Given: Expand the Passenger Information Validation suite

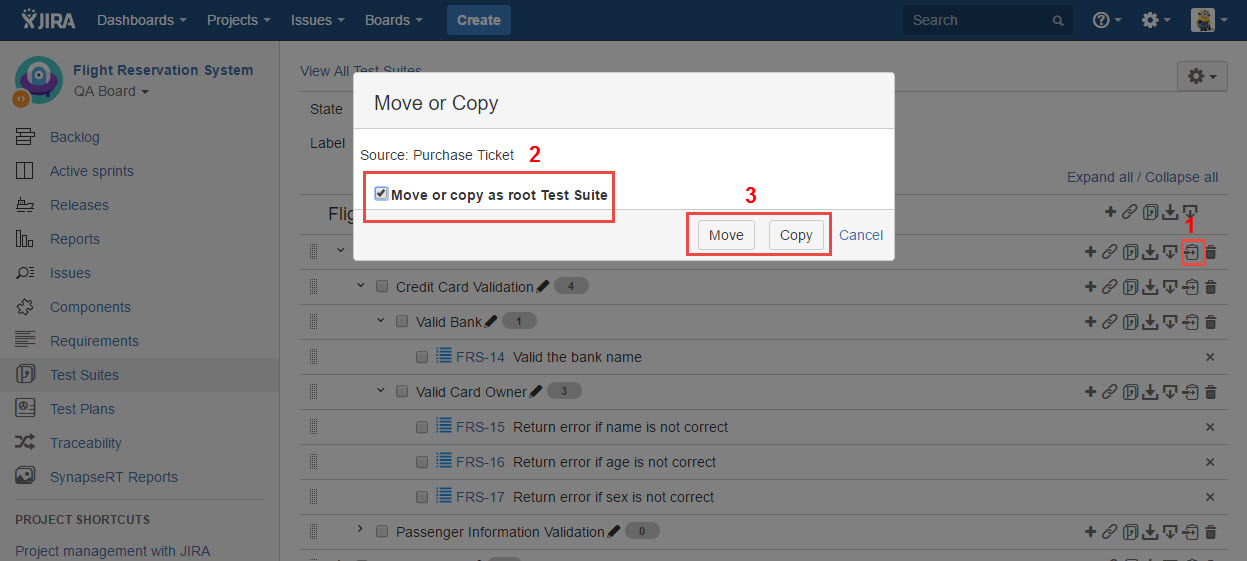Looking at the screenshot, I should tap(361, 529).
